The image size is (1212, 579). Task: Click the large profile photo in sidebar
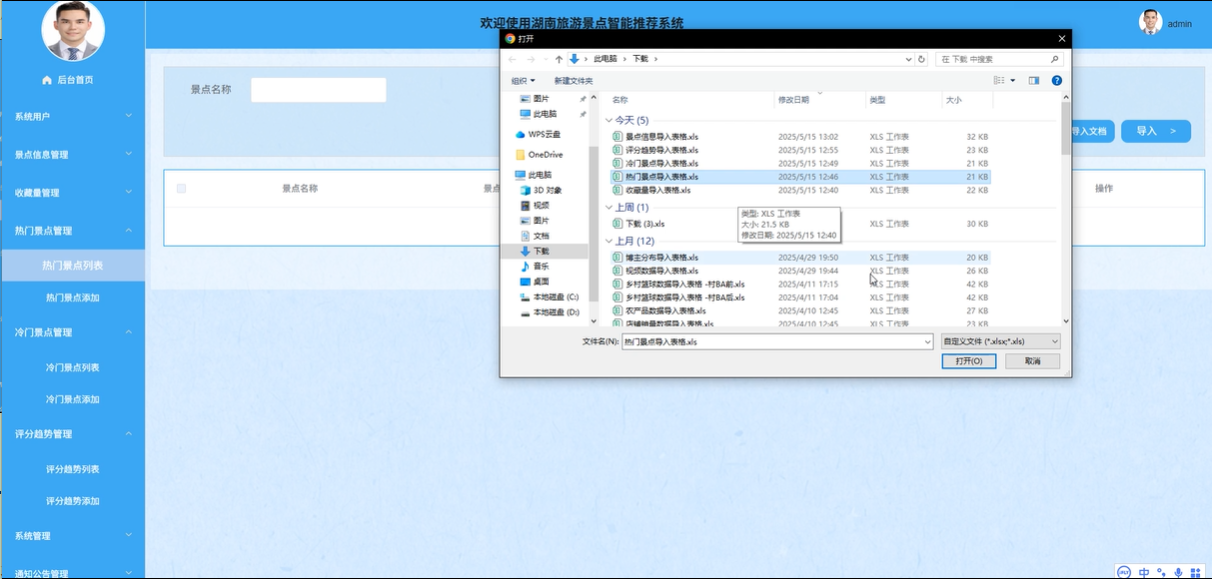72,30
